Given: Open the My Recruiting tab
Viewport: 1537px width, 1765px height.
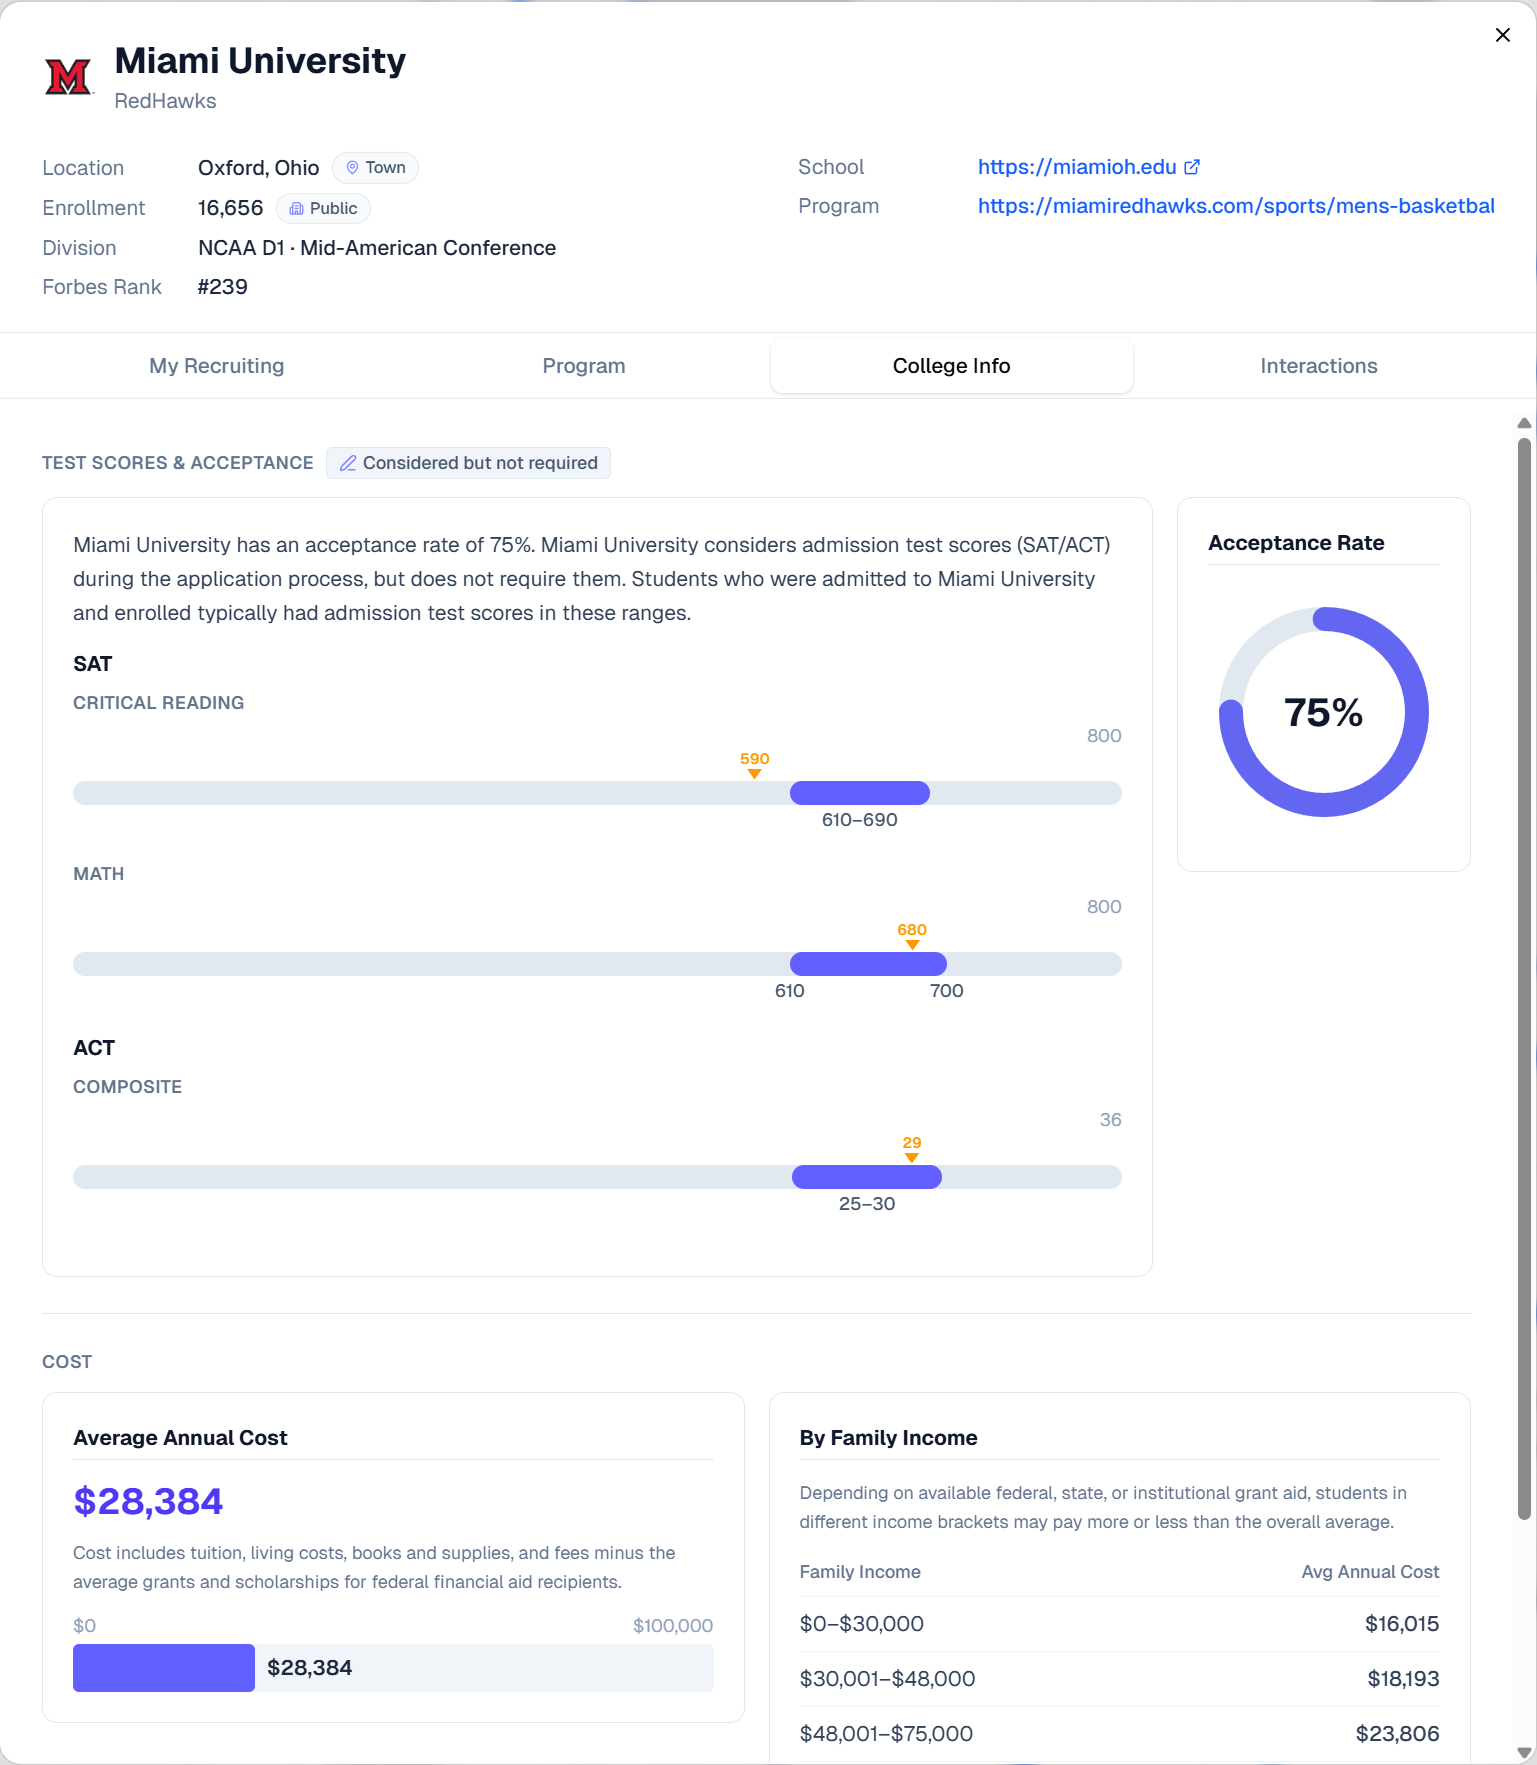Looking at the screenshot, I should [x=217, y=366].
